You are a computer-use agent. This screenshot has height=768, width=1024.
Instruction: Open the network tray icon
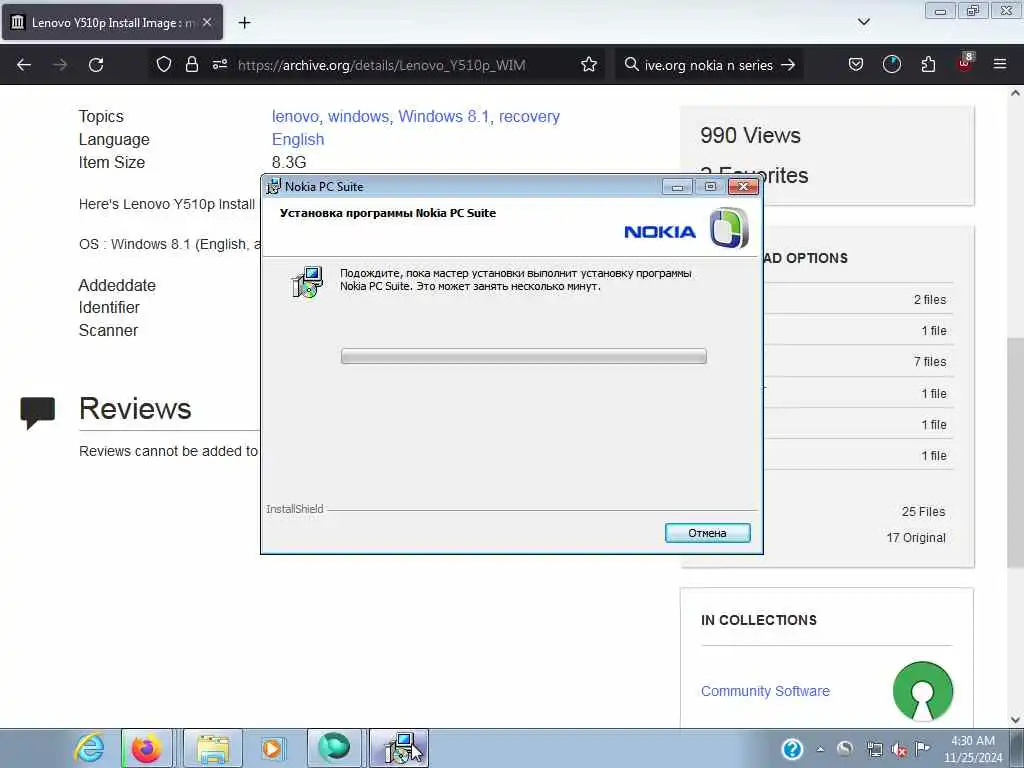pyautogui.click(x=874, y=750)
